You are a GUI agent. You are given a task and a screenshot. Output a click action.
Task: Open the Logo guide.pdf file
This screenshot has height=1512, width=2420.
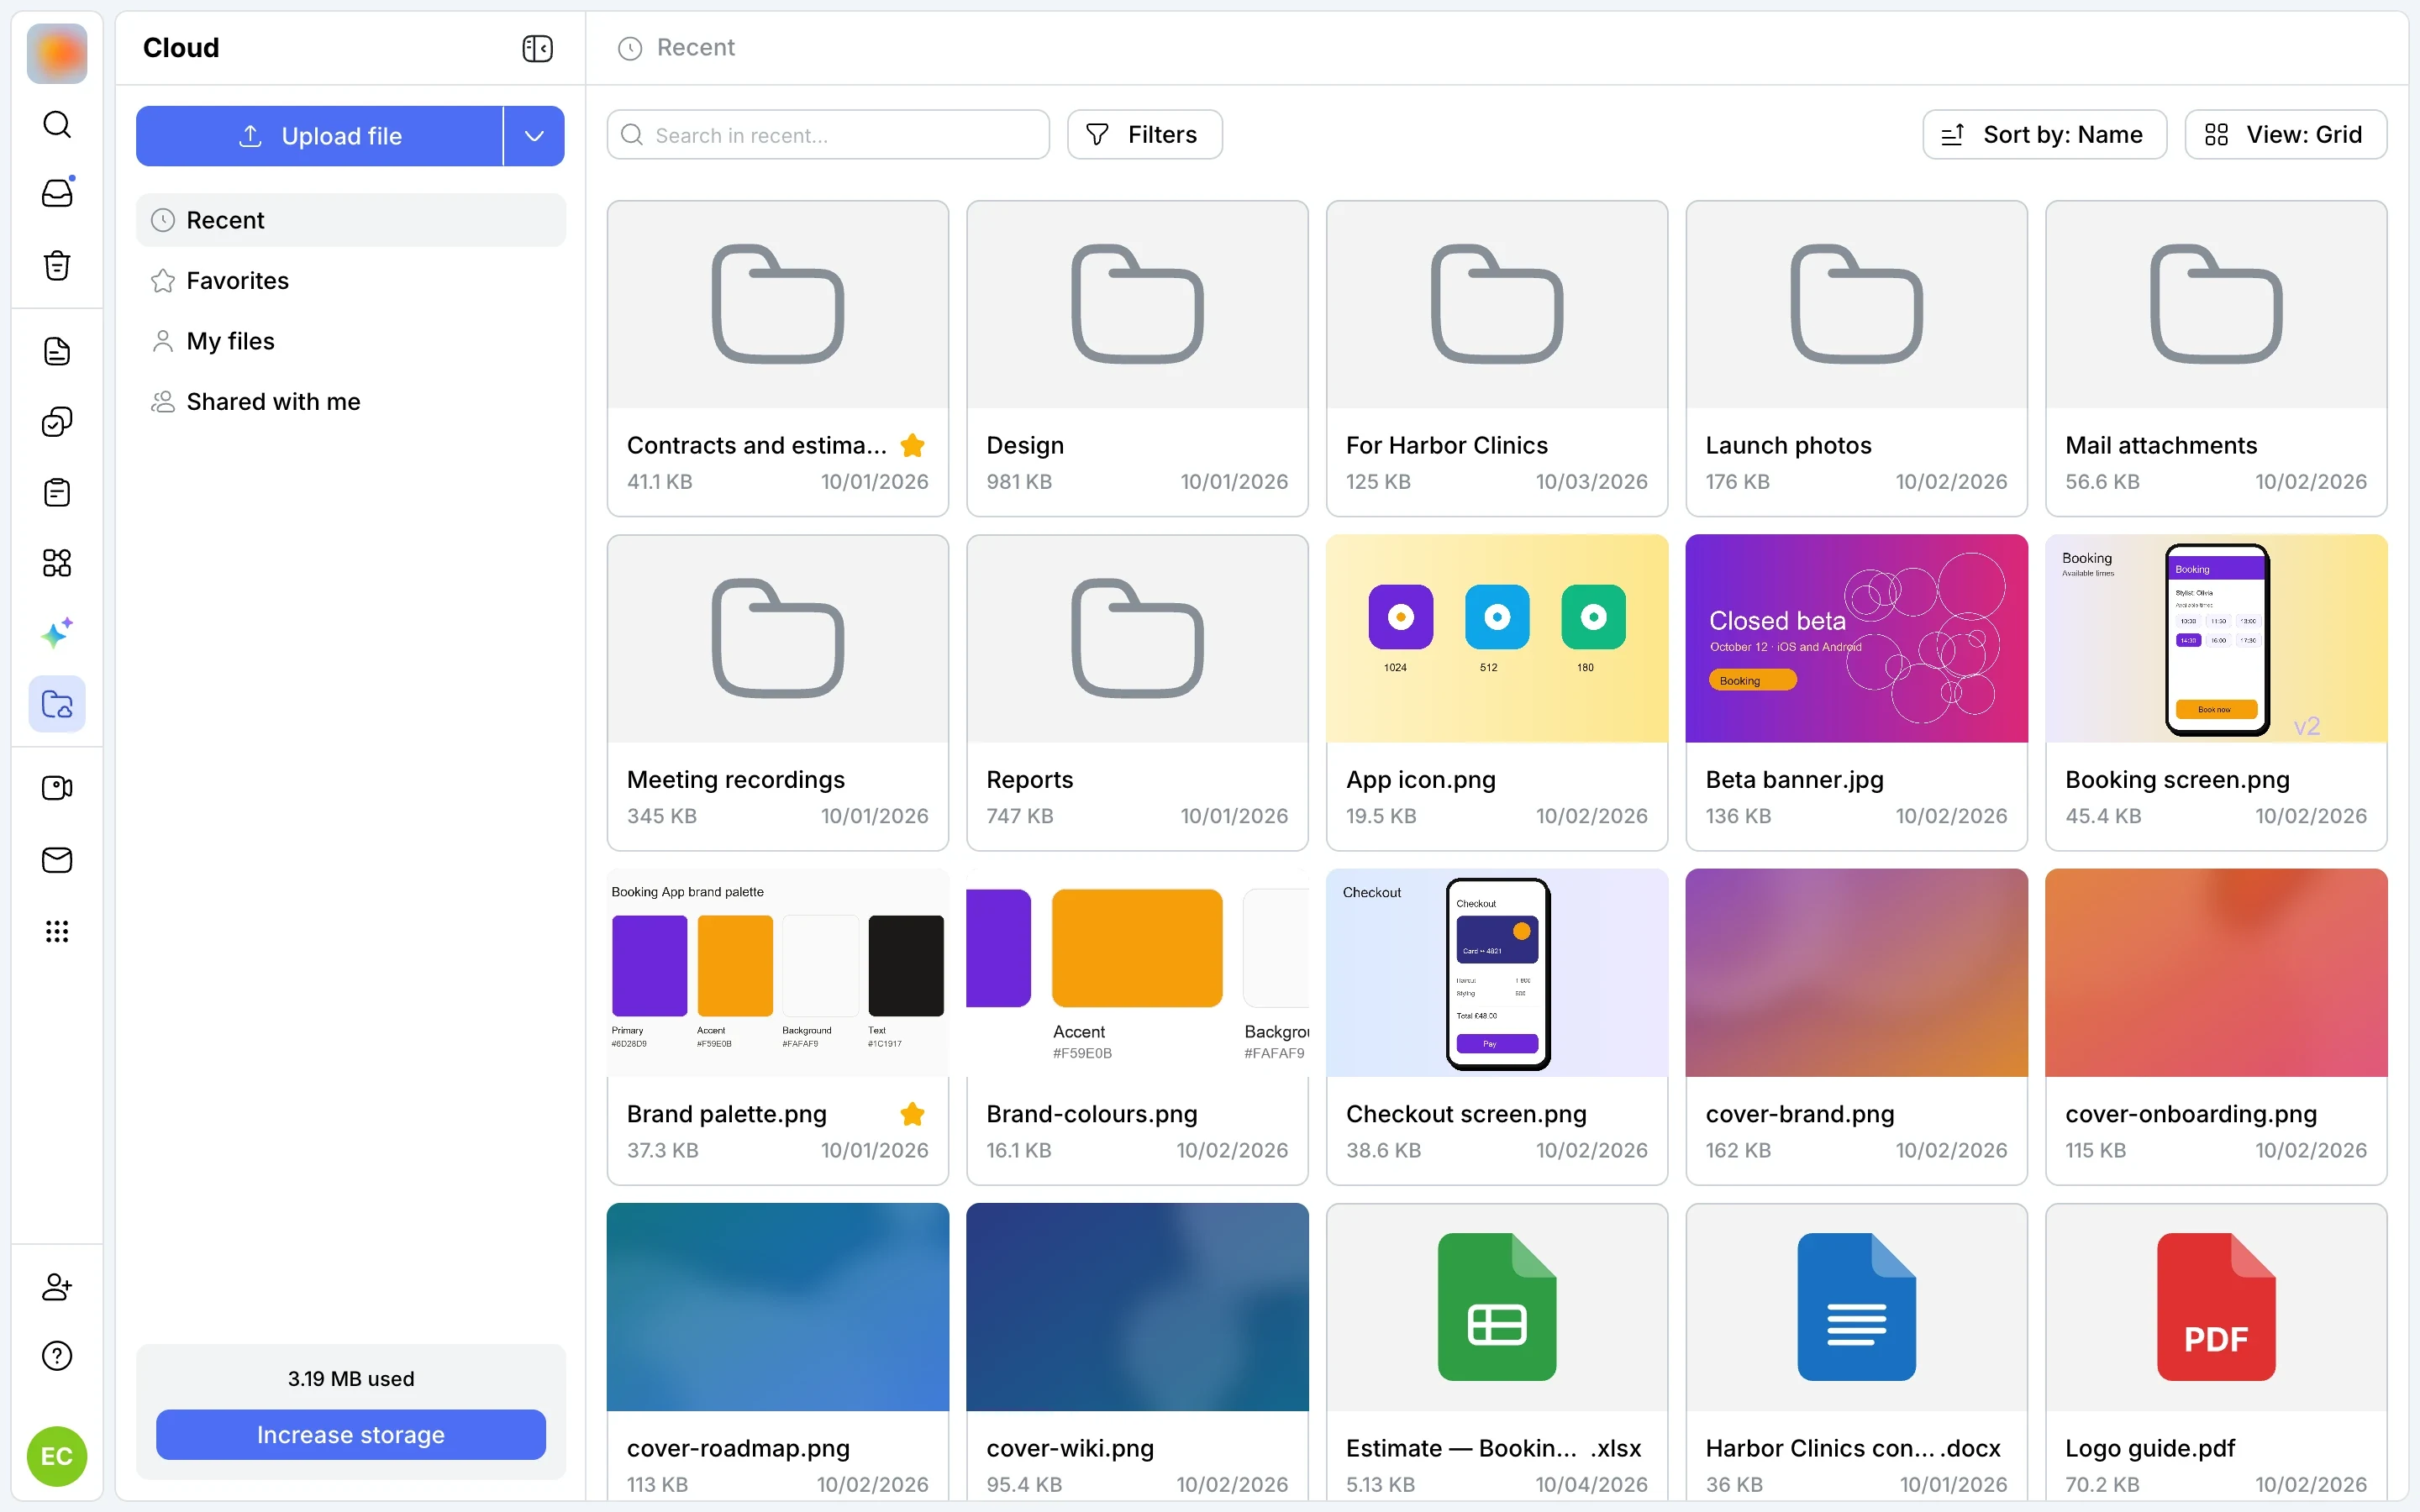2216,1352
